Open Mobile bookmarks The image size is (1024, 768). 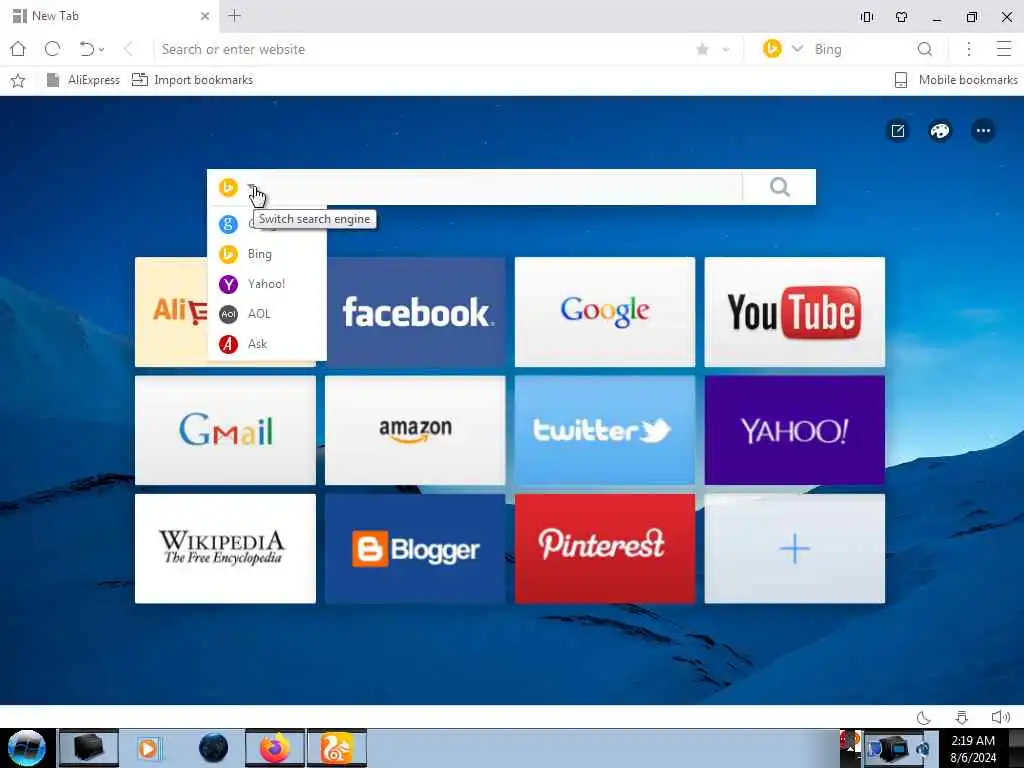pos(955,80)
